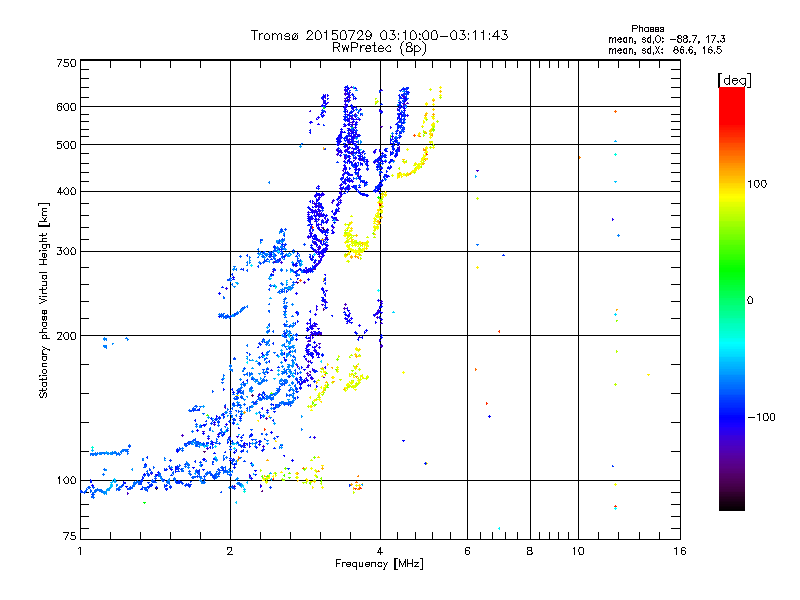Click the plot title 'Tromsø 20150729 03:10:00-03:11:43'
The image size is (800, 600).
point(379,35)
